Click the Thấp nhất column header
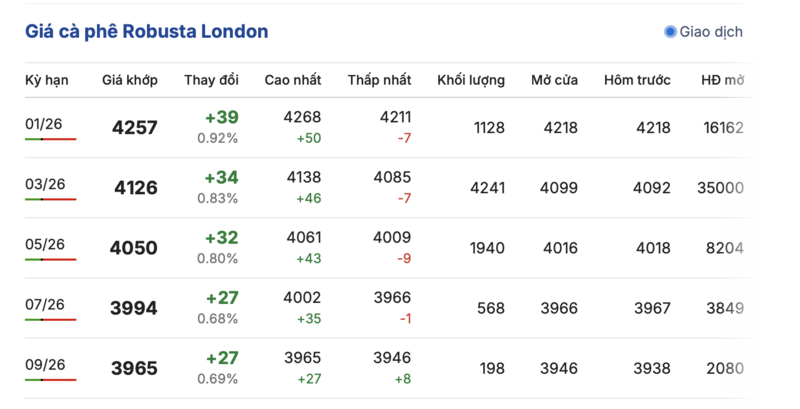This screenshot has width=800, height=409. tap(379, 80)
